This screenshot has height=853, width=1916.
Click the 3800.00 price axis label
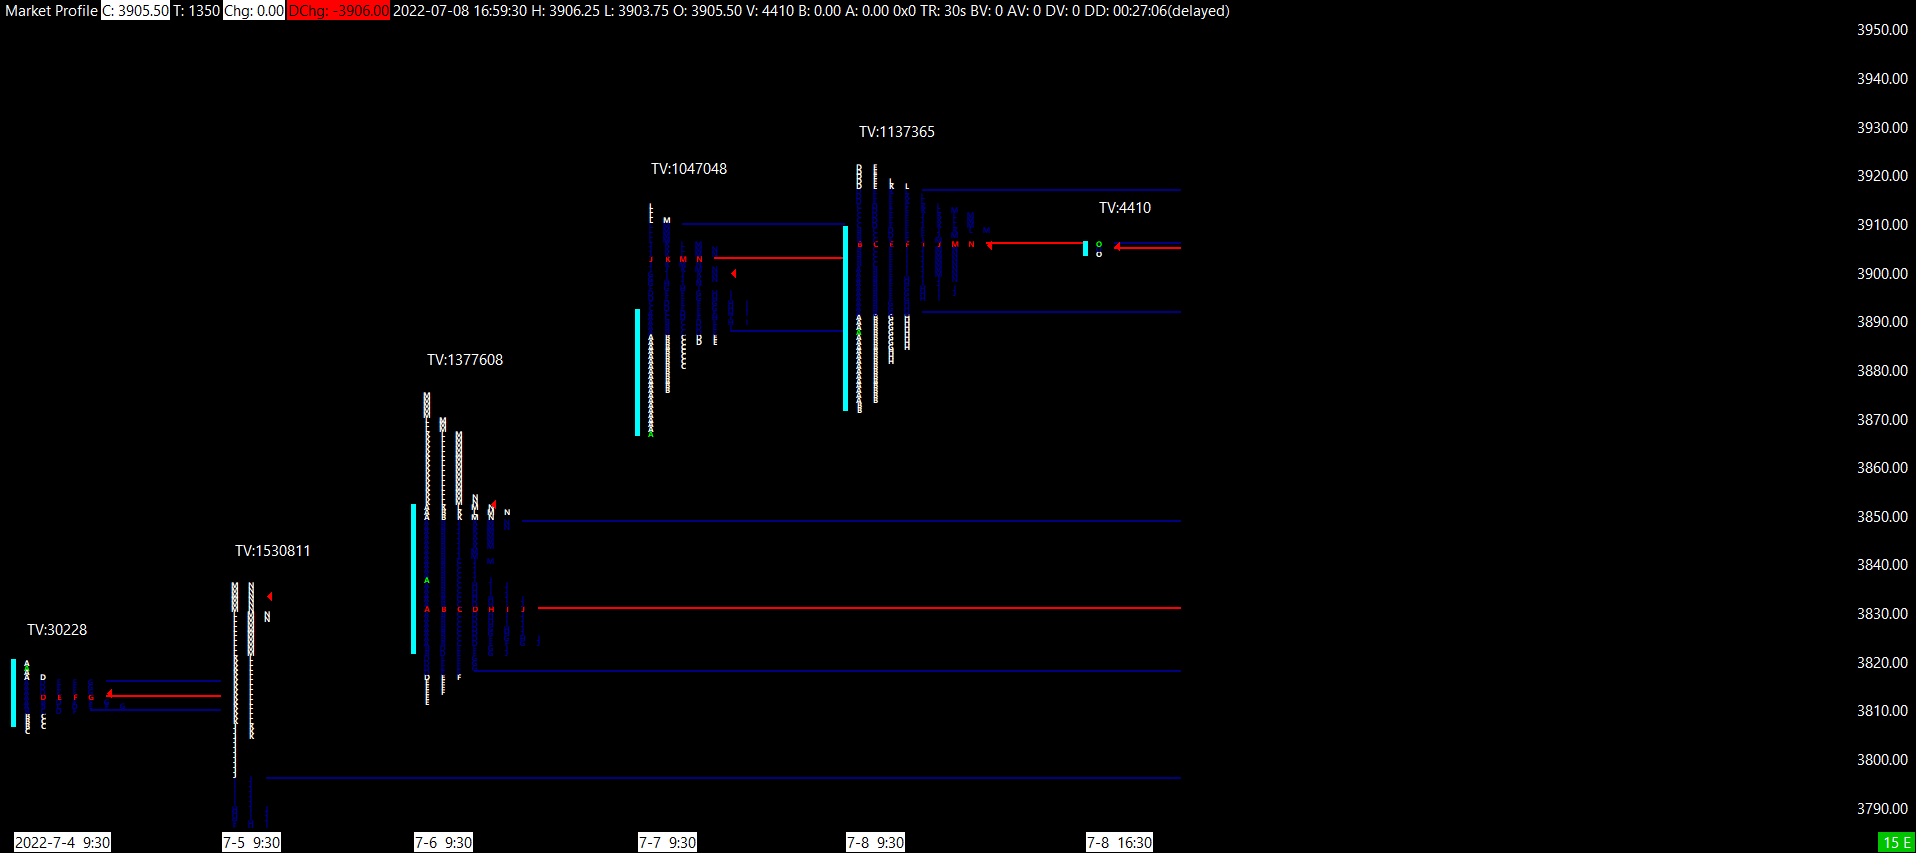[x=1882, y=760]
